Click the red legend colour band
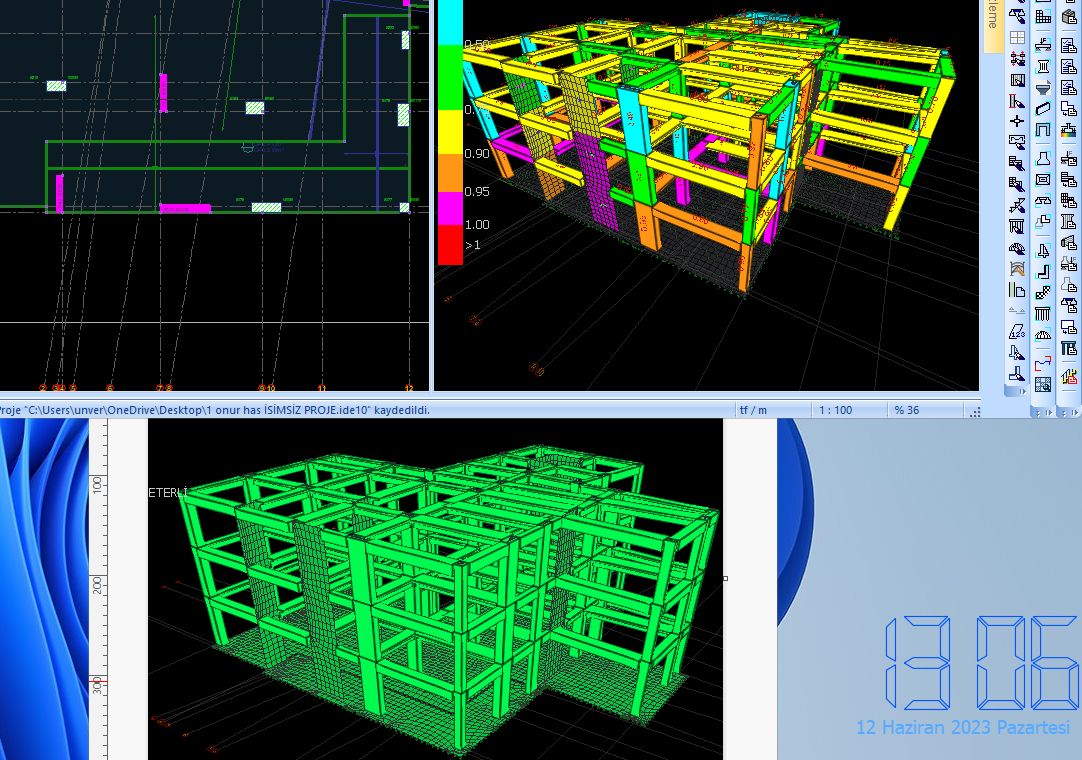The width and height of the screenshot is (1082, 760). (x=451, y=244)
